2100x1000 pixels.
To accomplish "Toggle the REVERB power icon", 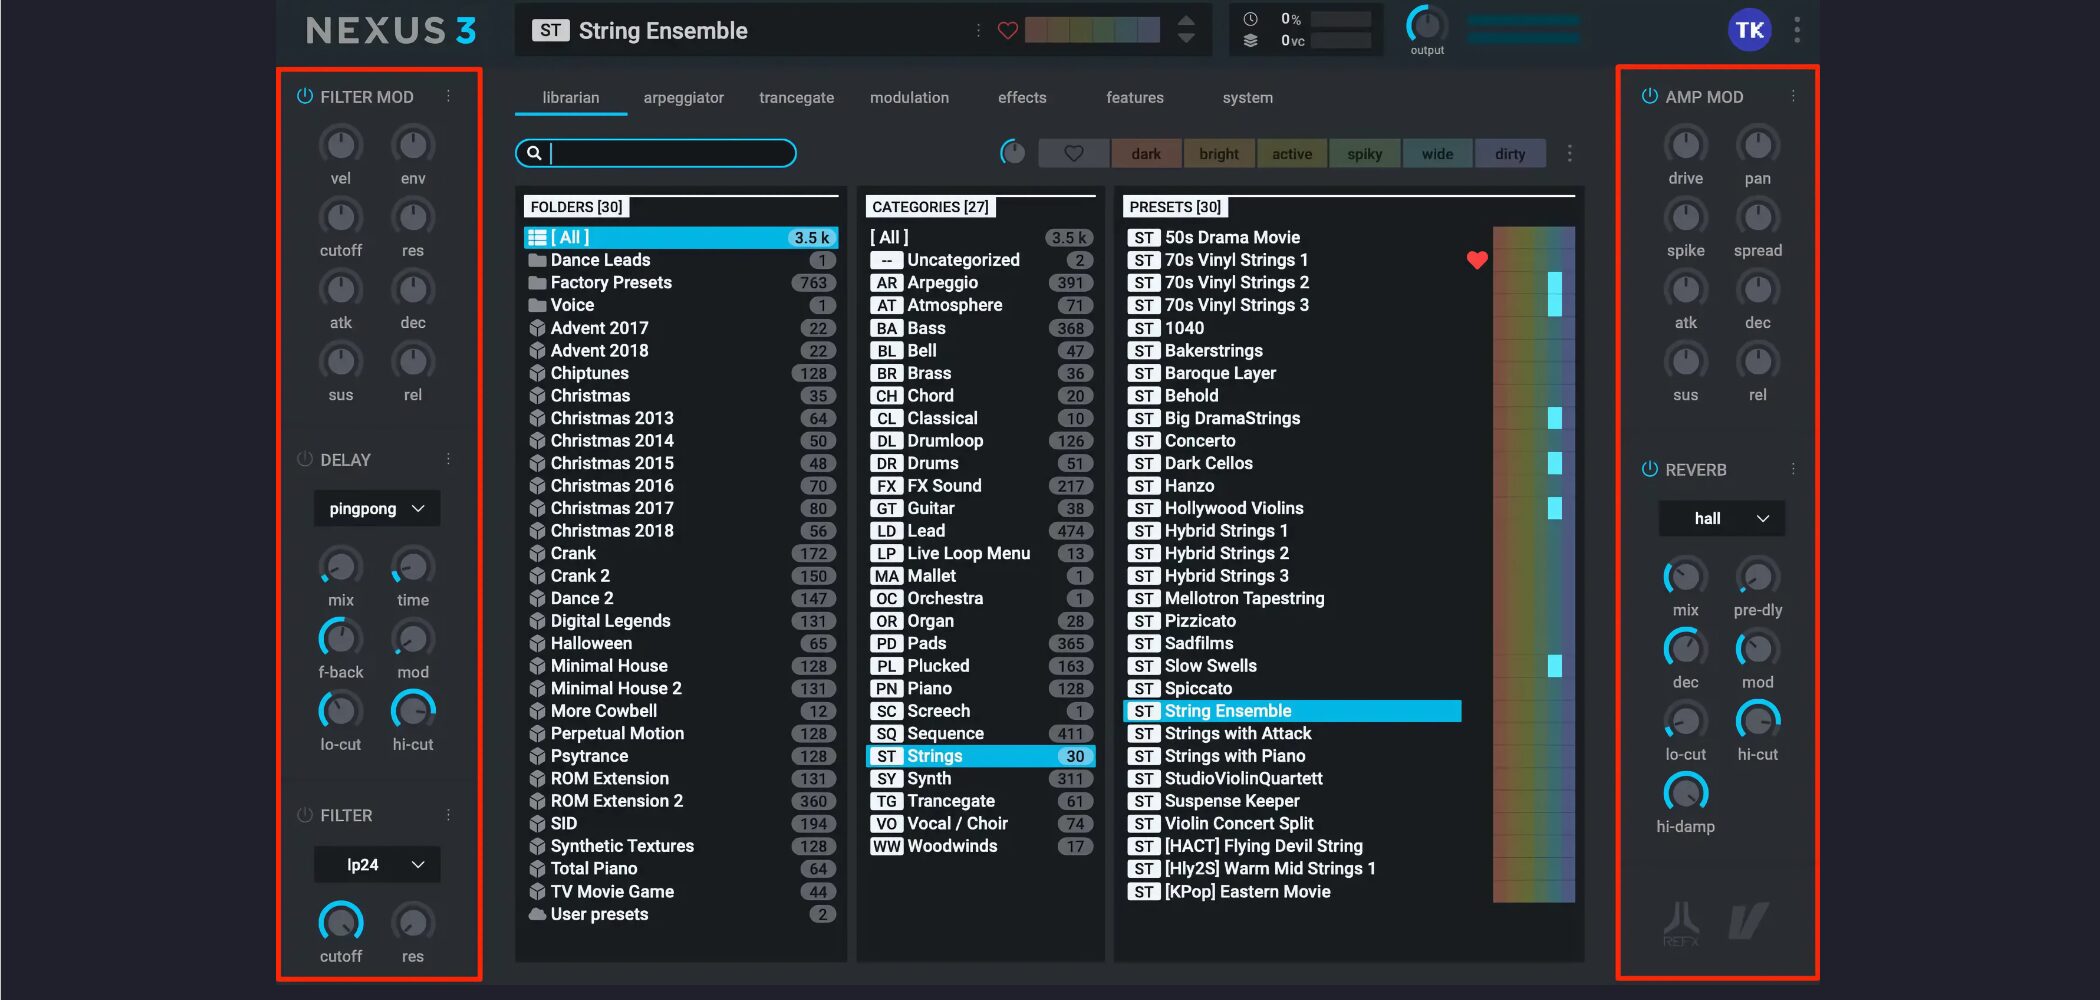I will click(x=1650, y=469).
